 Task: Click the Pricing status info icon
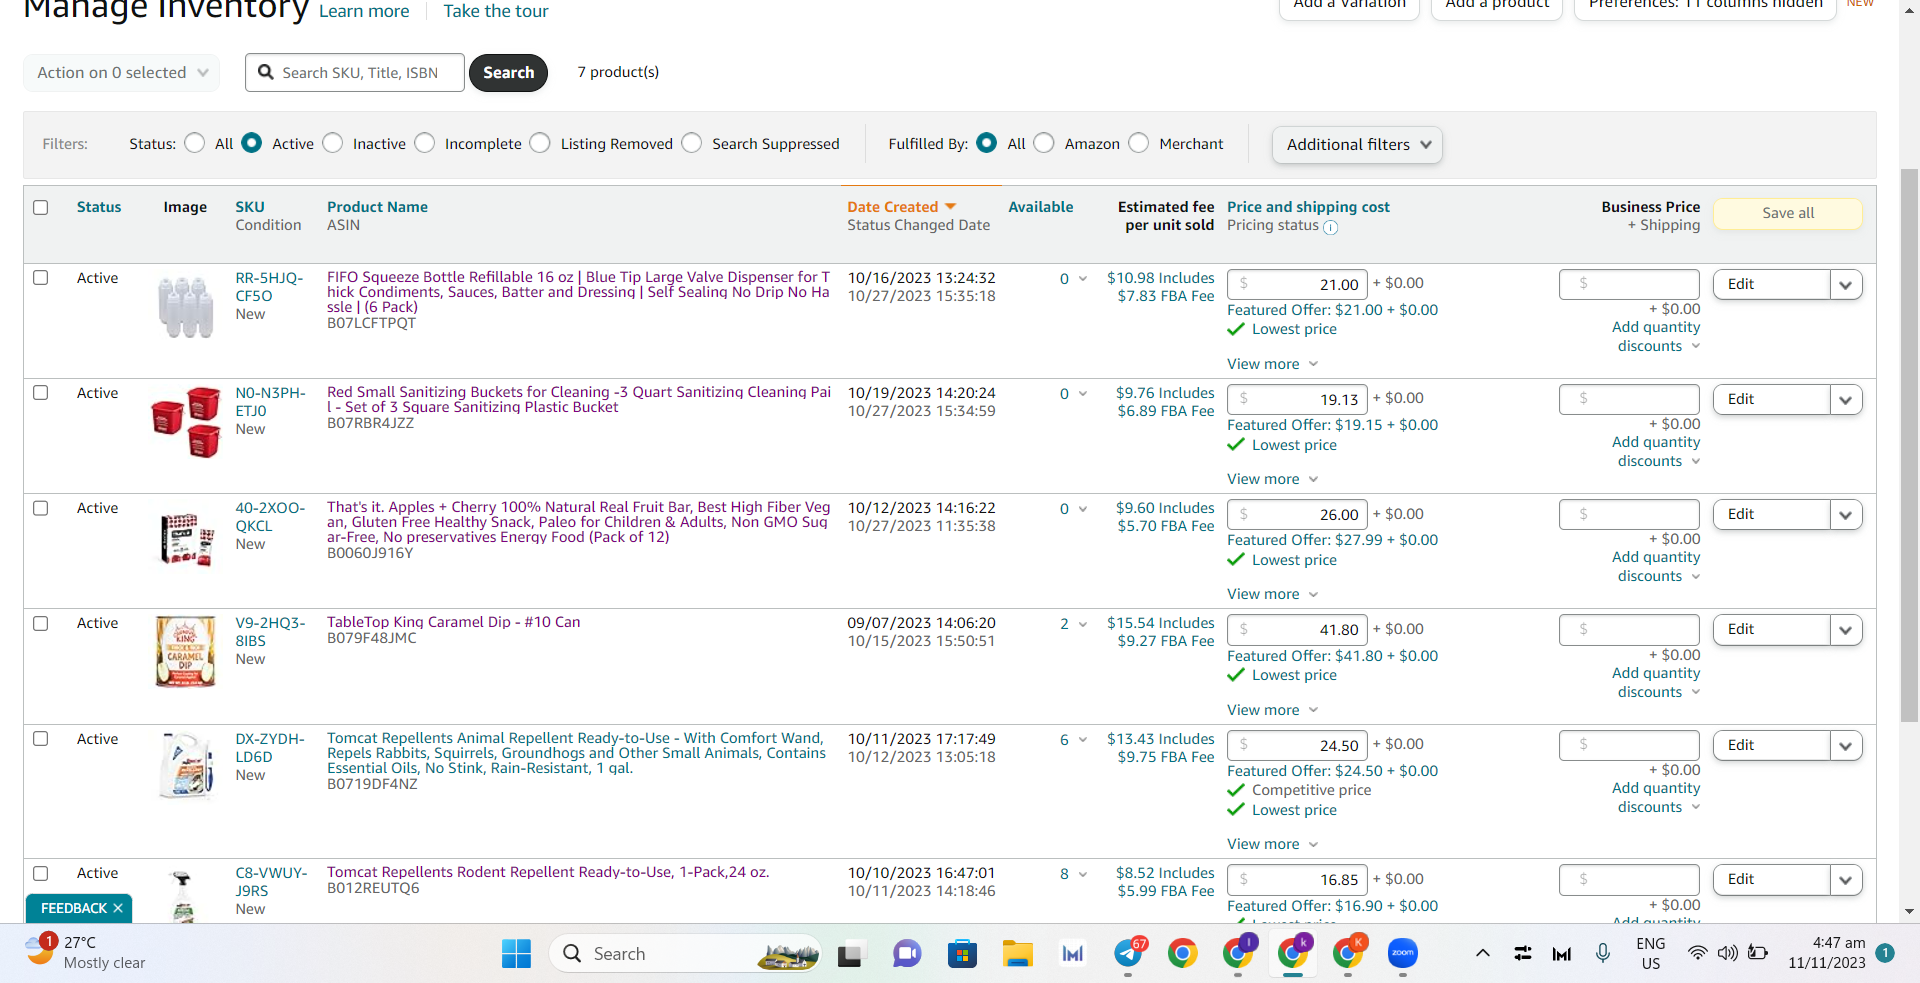pos(1330,227)
